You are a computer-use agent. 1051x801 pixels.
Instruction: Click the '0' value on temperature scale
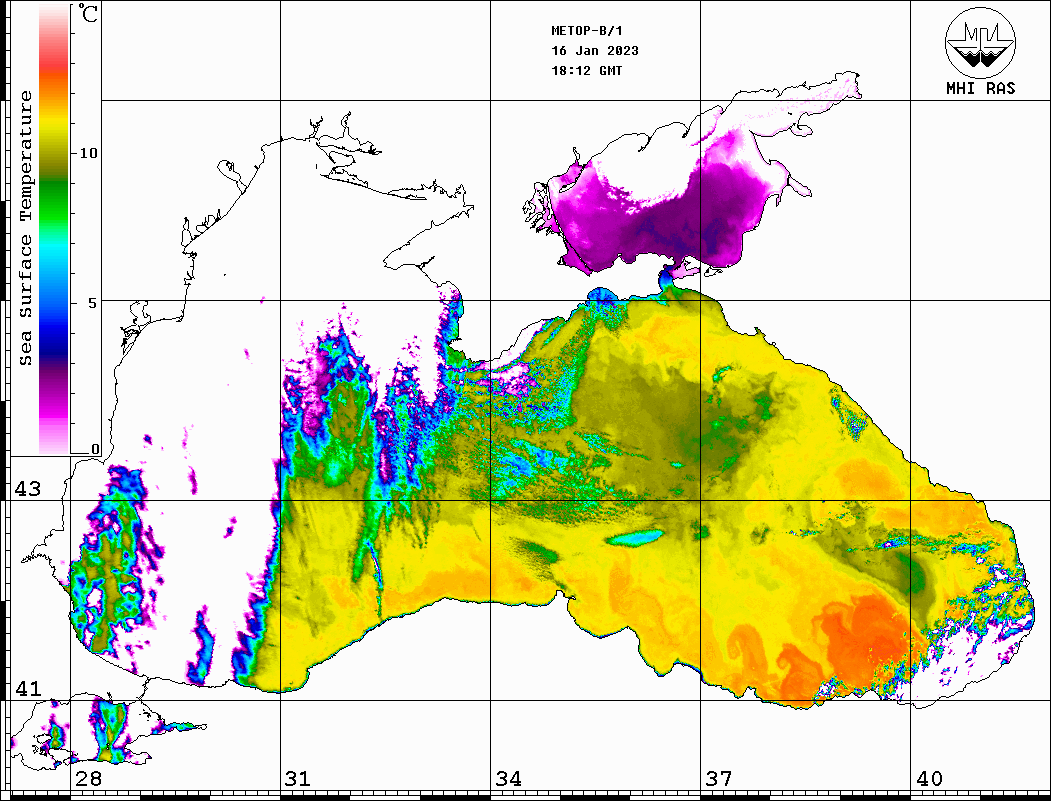[95, 449]
